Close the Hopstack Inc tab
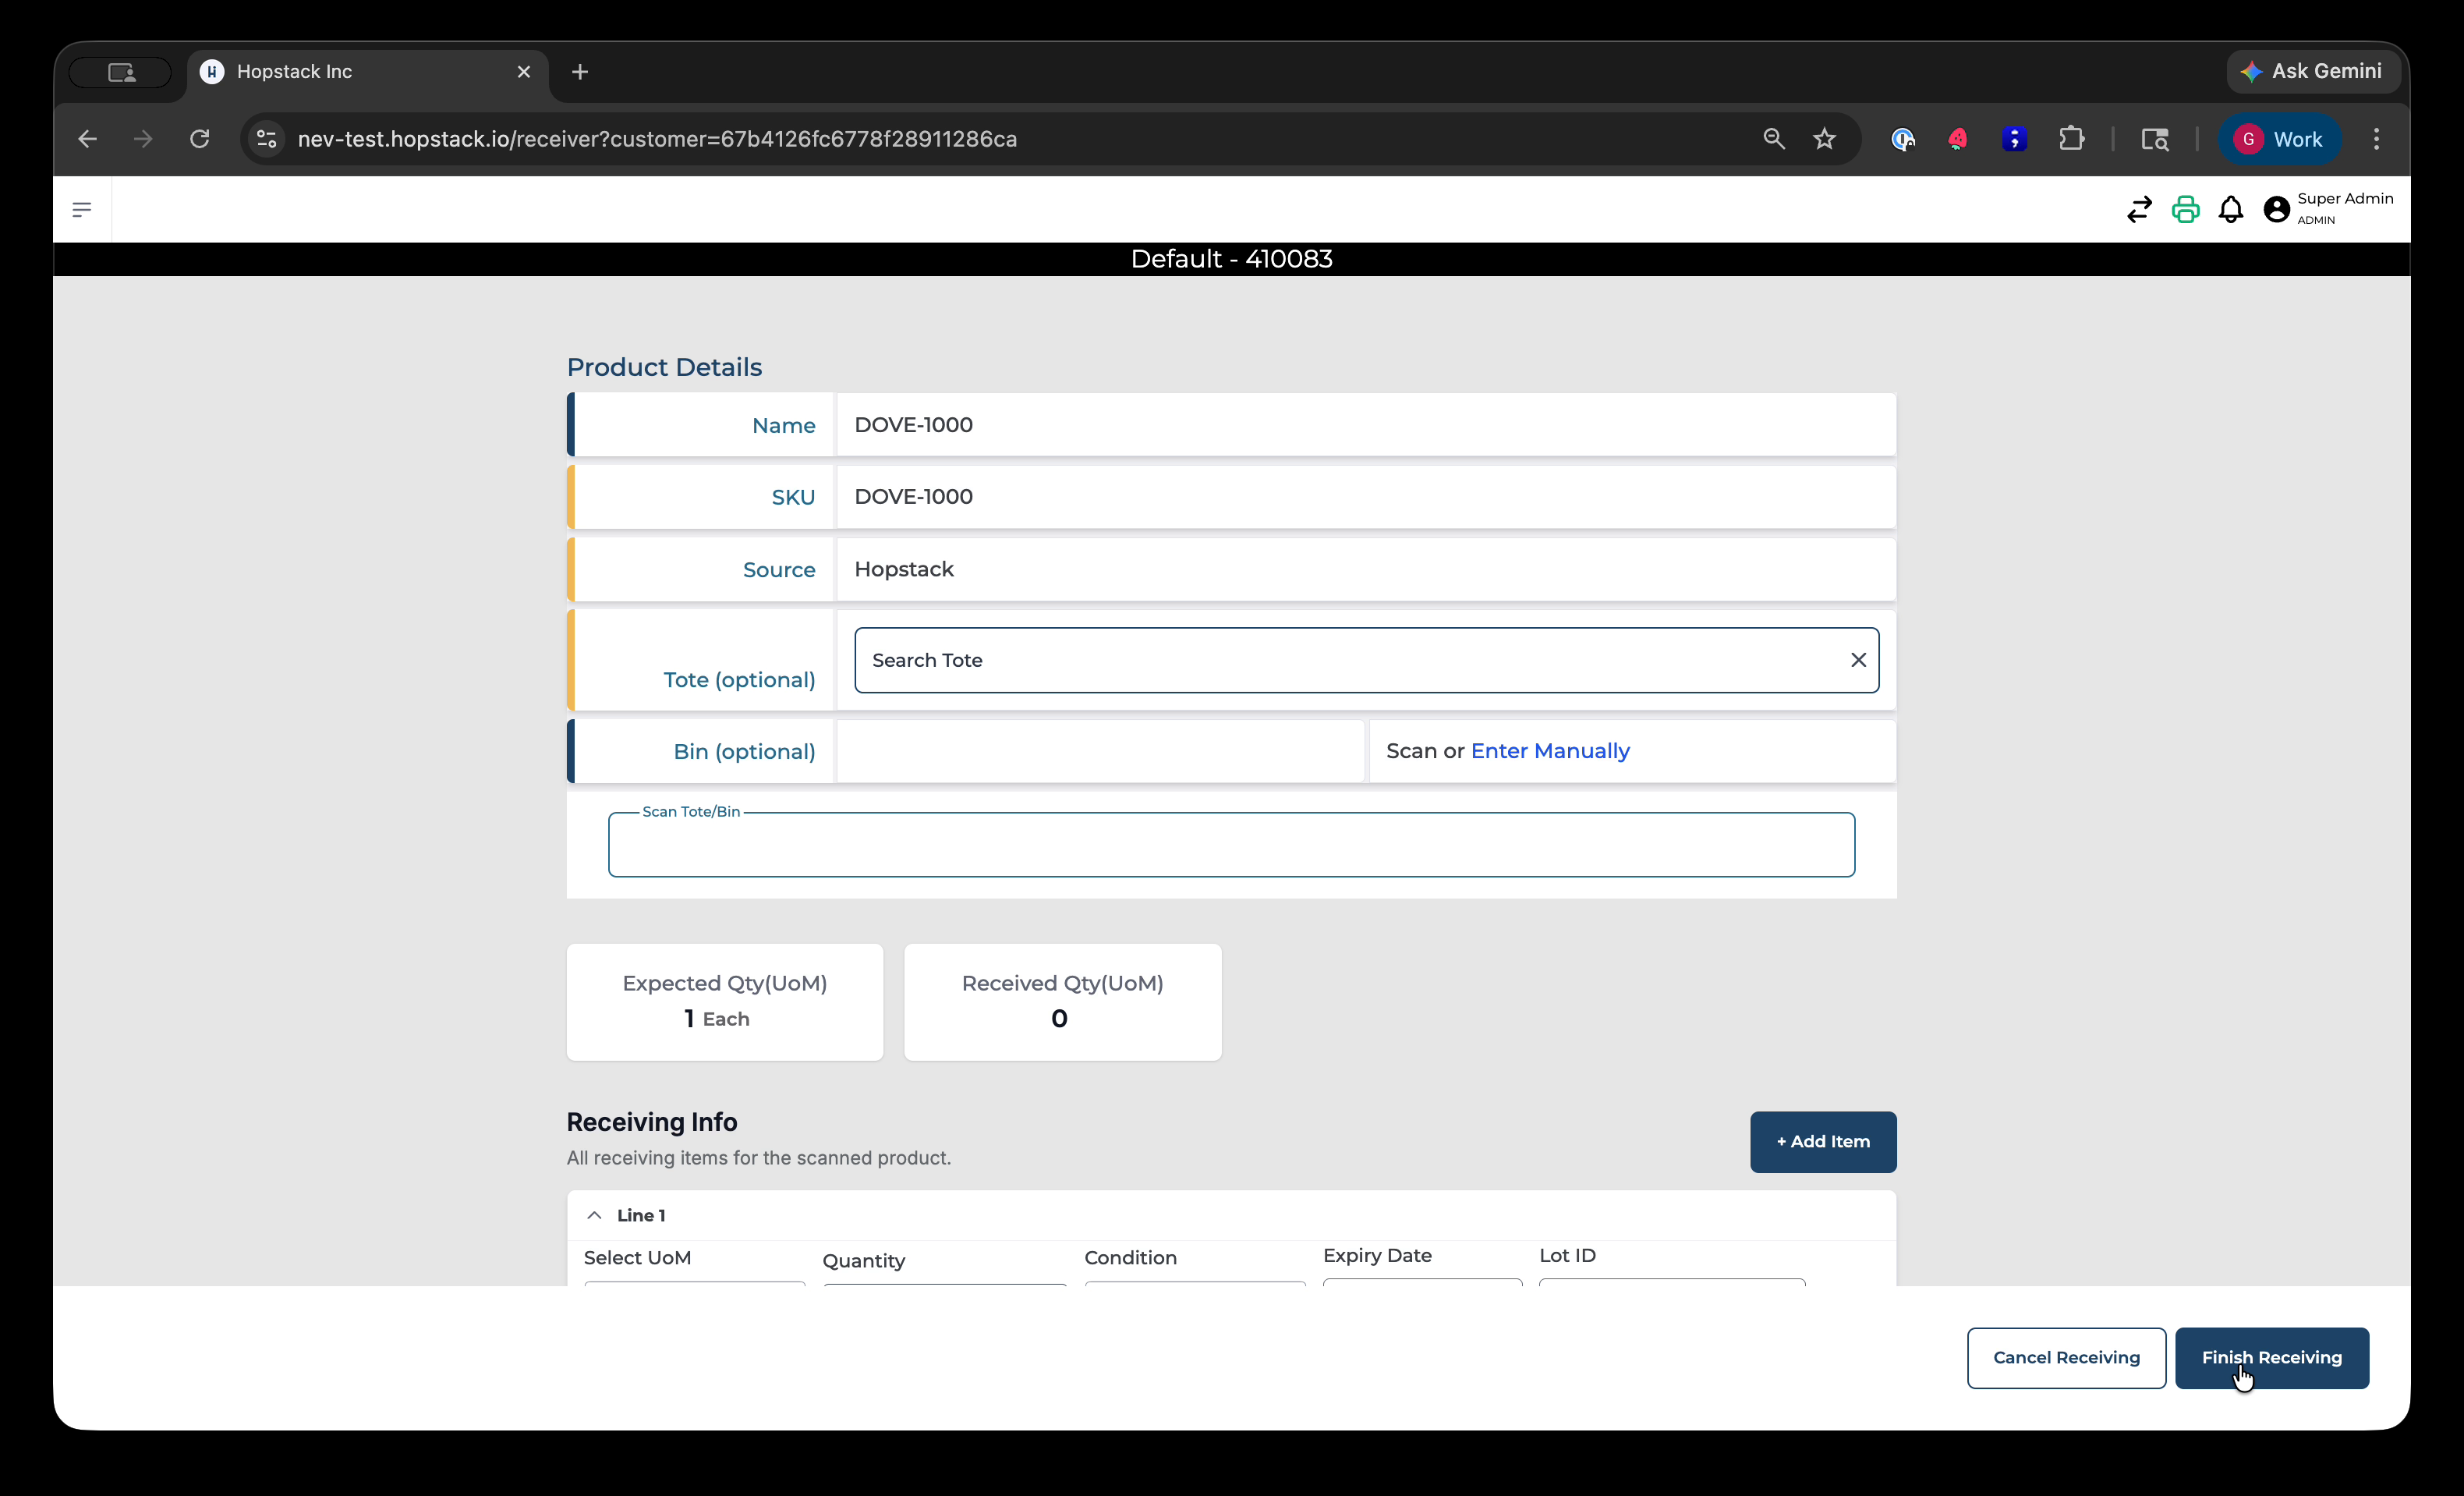 (x=524, y=72)
